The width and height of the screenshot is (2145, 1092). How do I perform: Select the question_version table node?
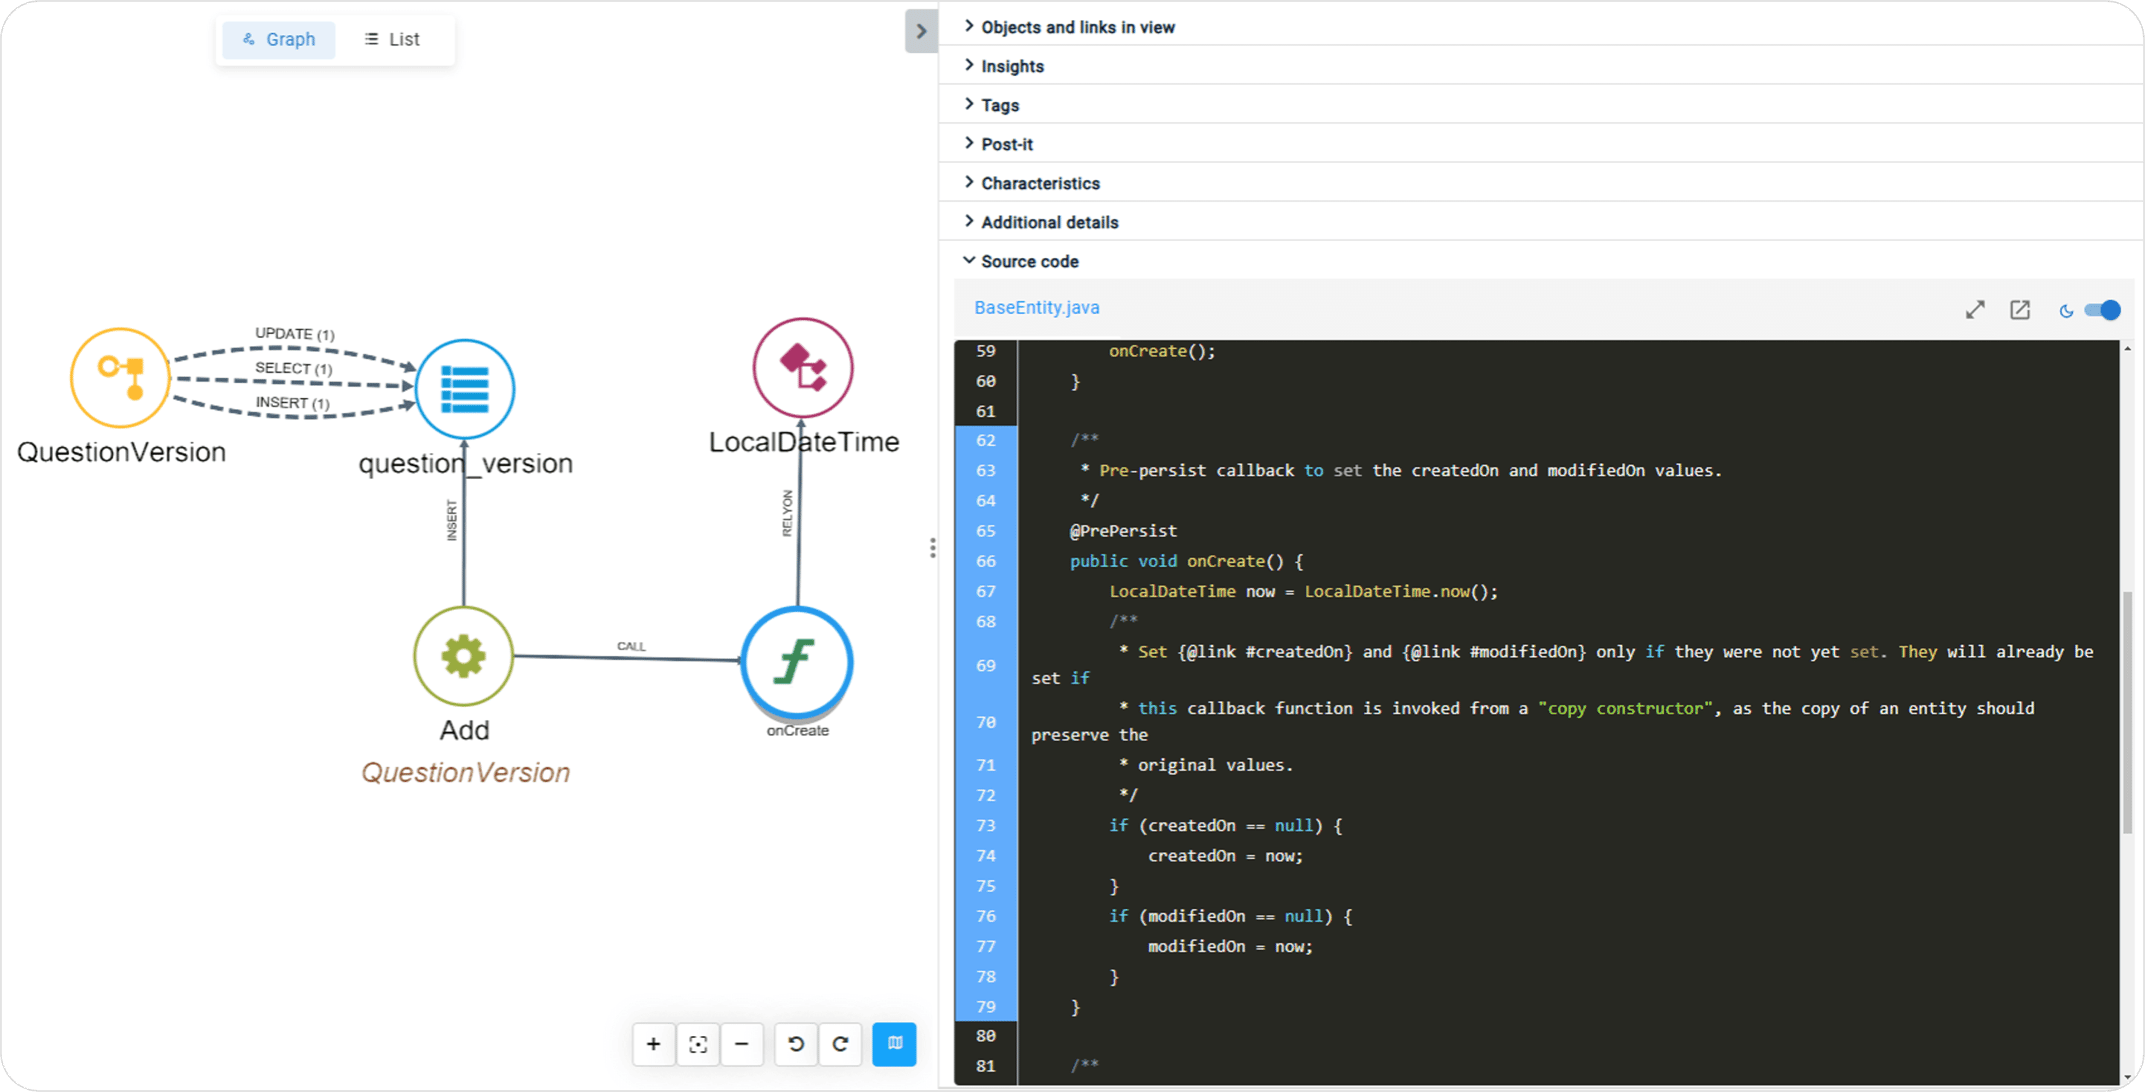(465, 389)
